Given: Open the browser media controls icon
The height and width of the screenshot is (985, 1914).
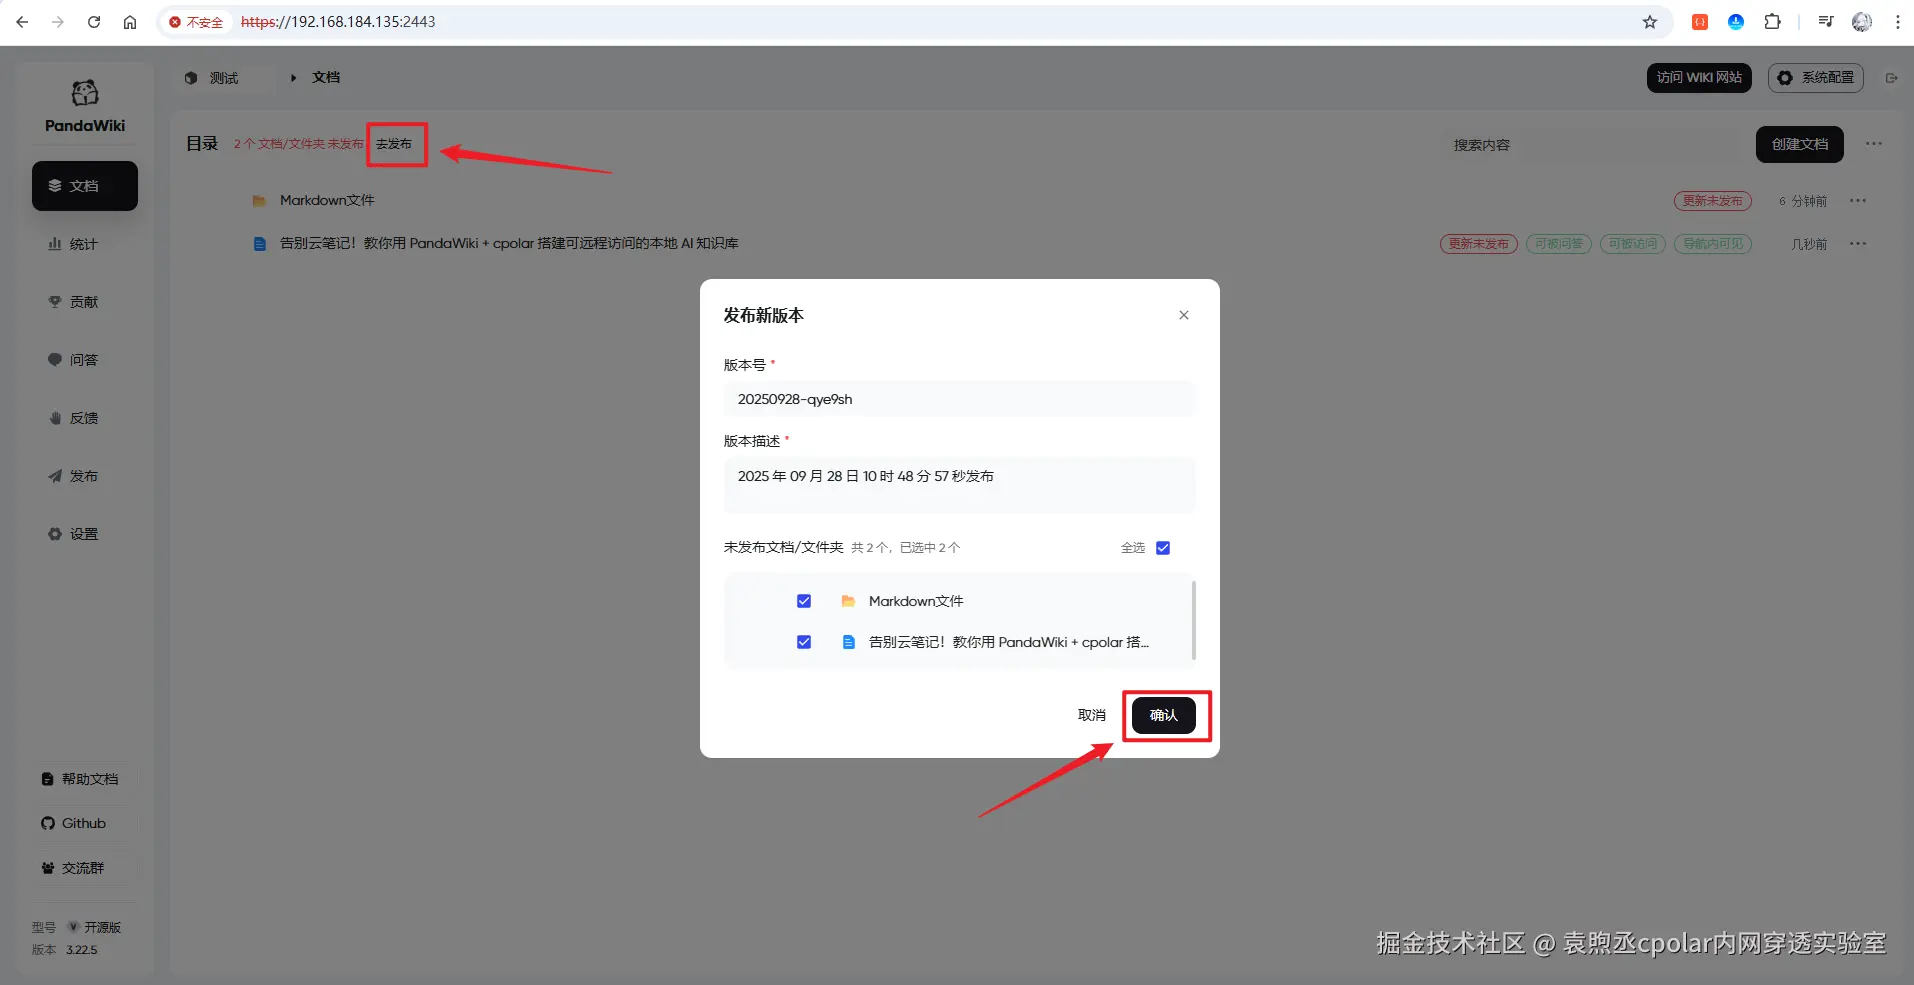Looking at the screenshot, I should click(1826, 22).
